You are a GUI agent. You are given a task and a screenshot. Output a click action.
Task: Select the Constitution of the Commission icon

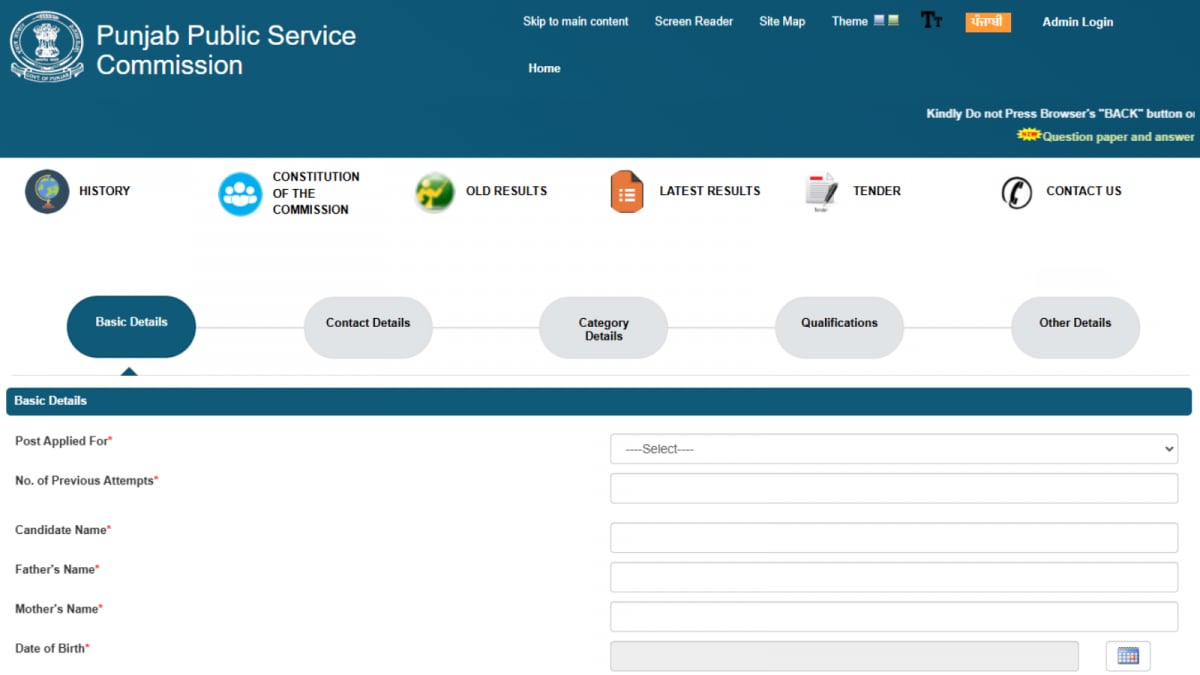[x=239, y=191]
